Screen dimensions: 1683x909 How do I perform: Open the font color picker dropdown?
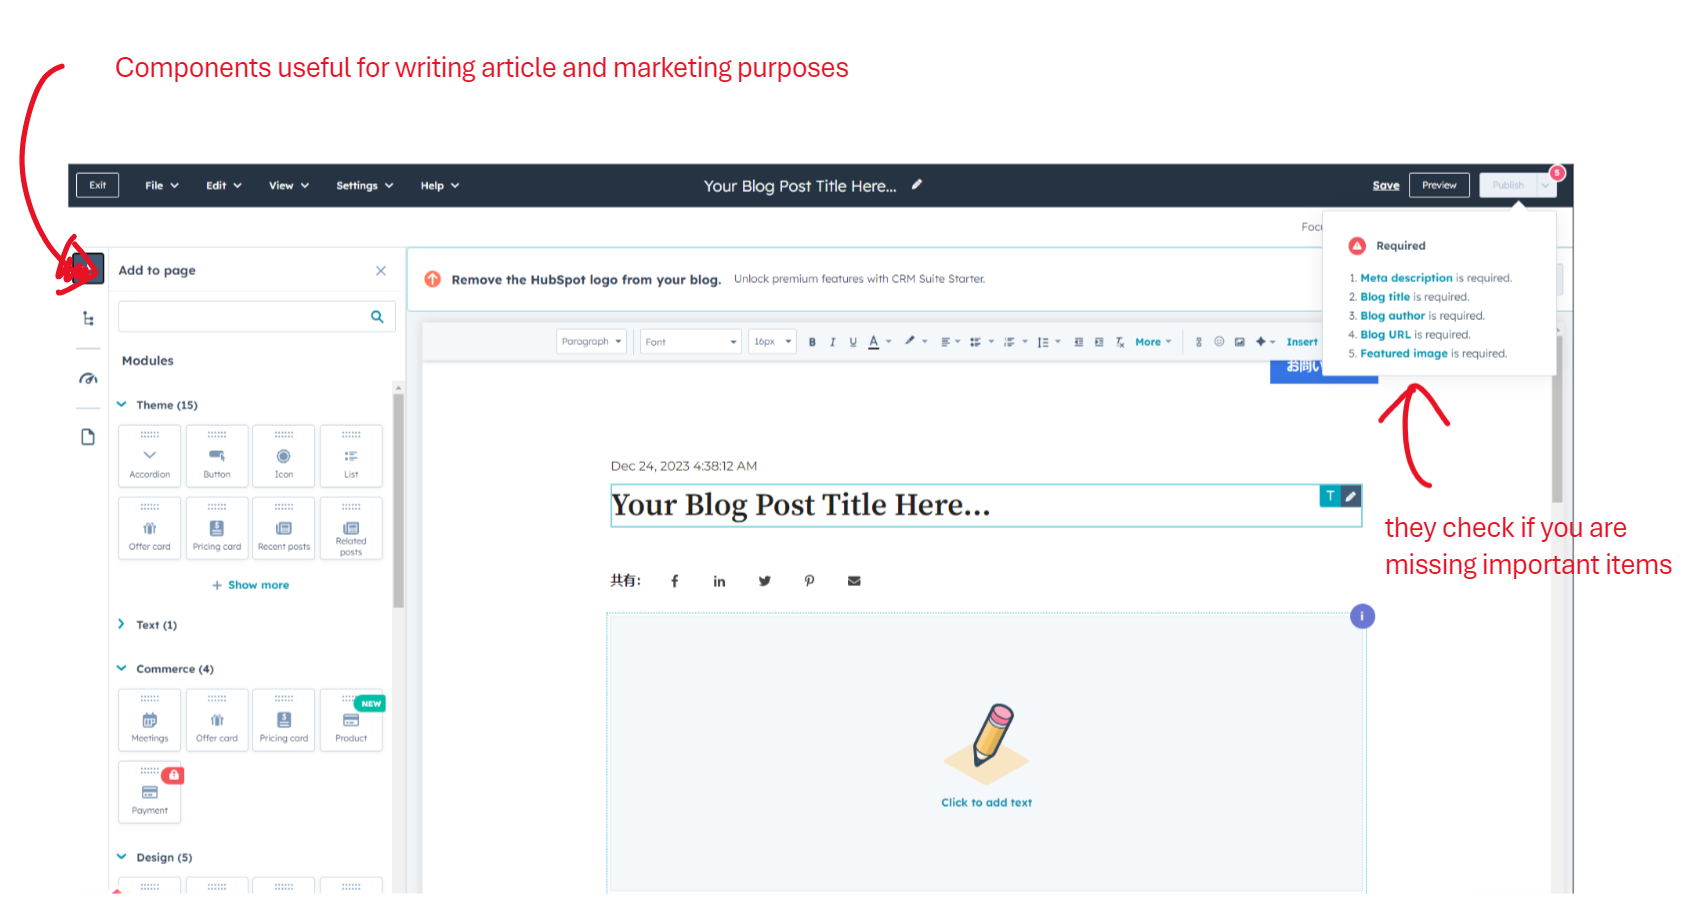click(x=889, y=341)
